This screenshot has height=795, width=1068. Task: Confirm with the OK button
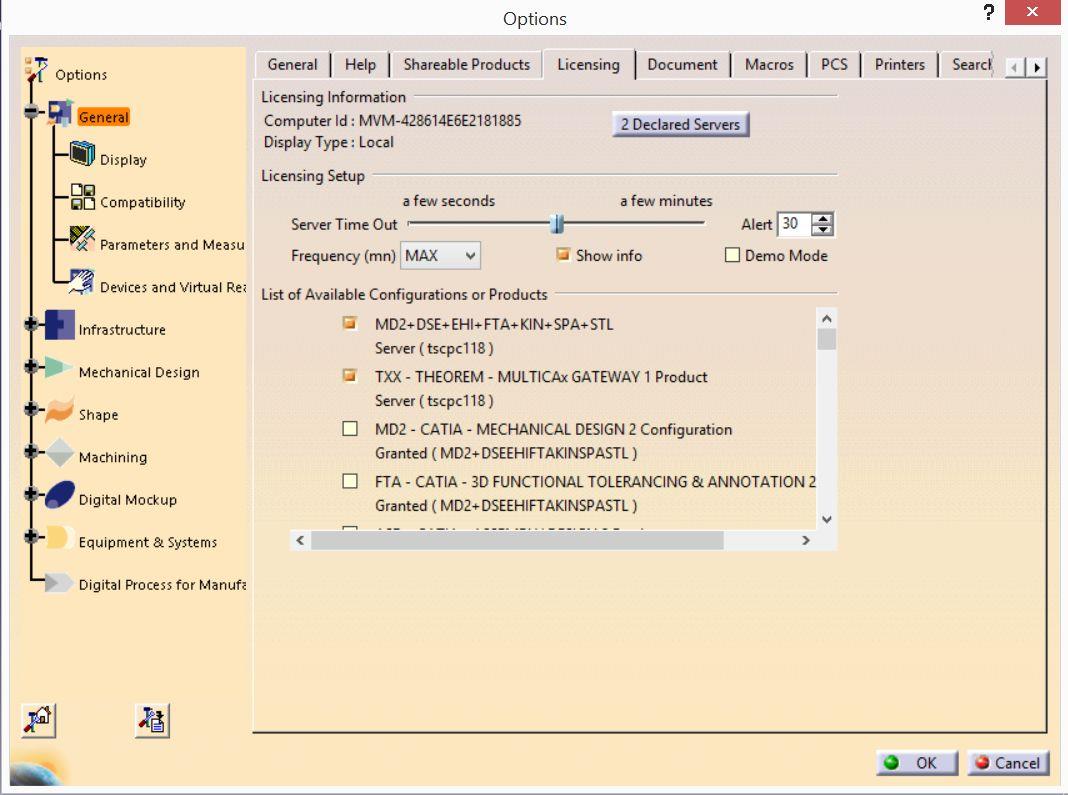(917, 763)
